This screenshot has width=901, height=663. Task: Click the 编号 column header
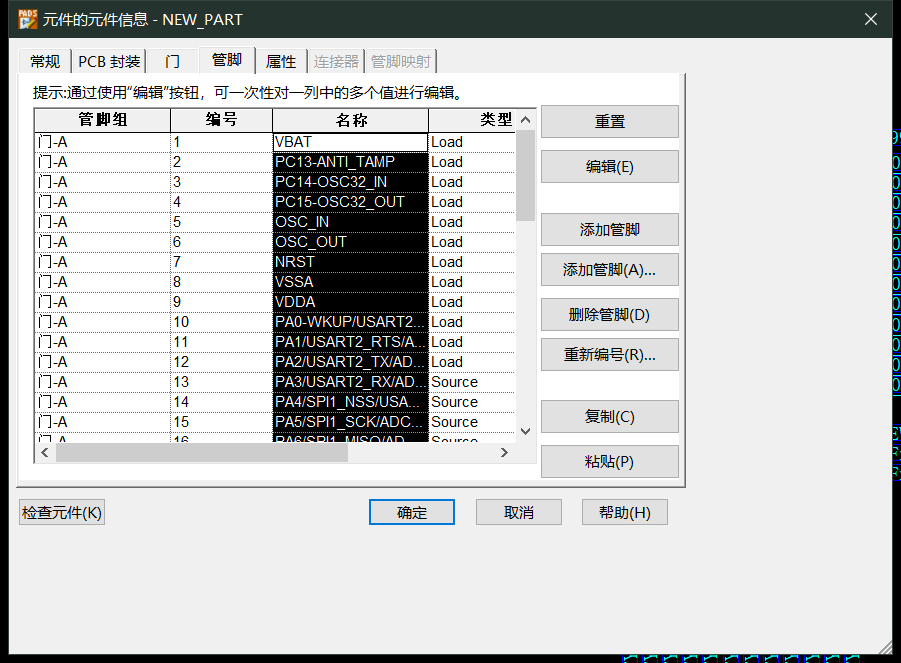pos(221,120)
